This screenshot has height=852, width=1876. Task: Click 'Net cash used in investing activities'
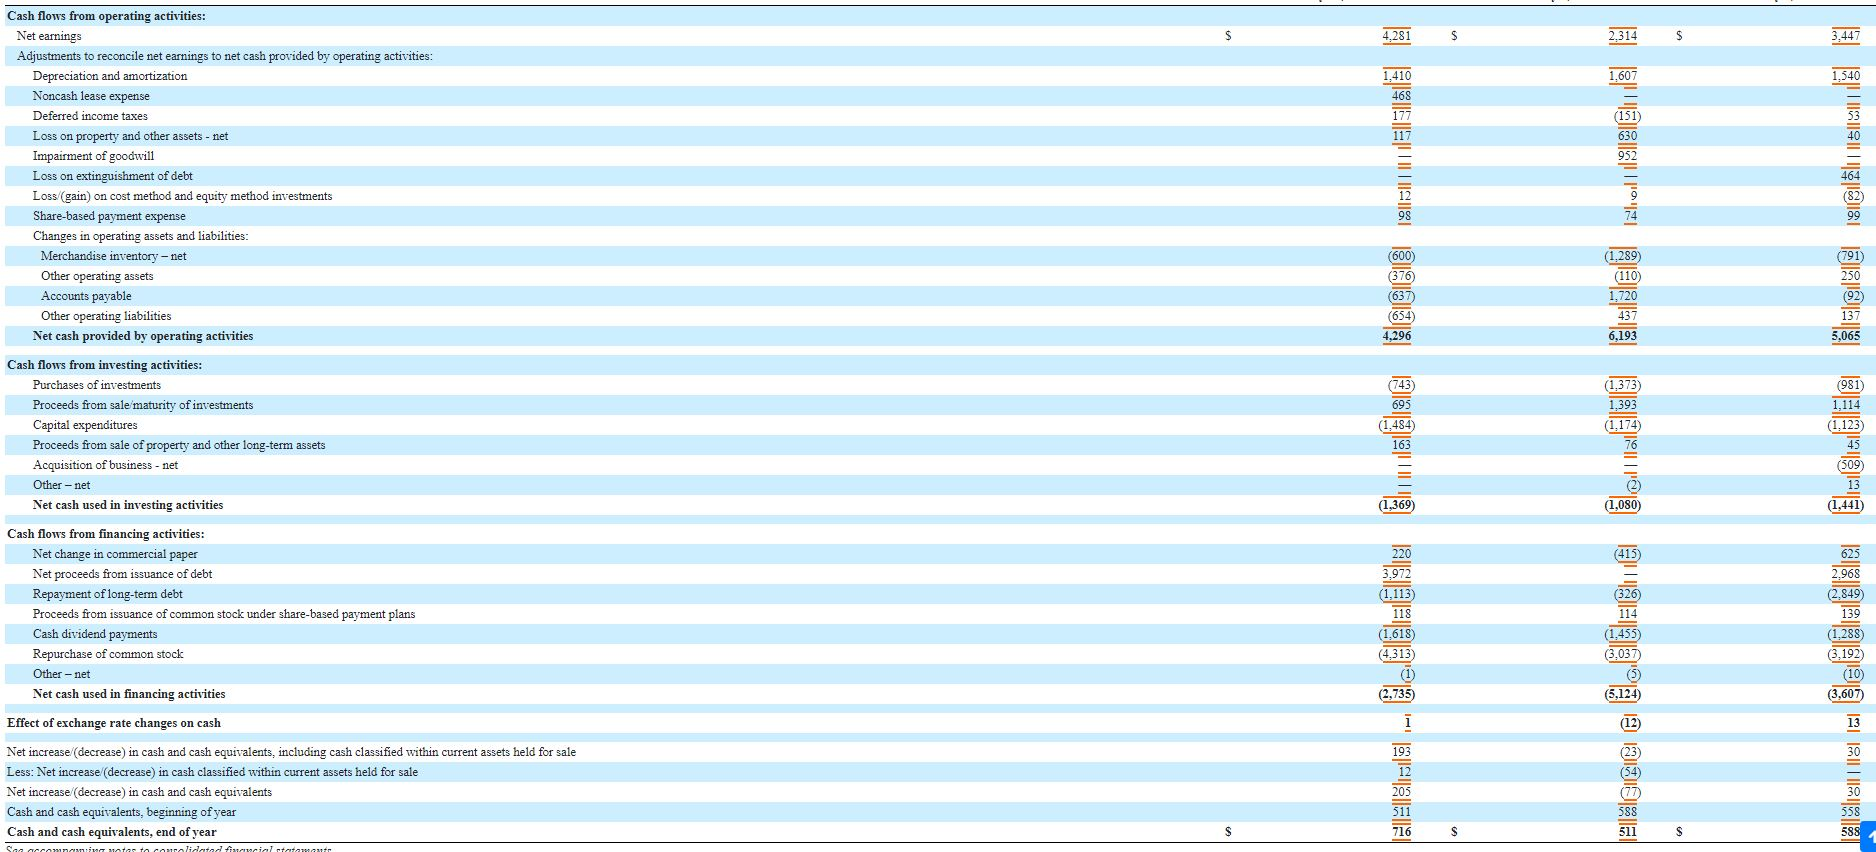point(128,505)
